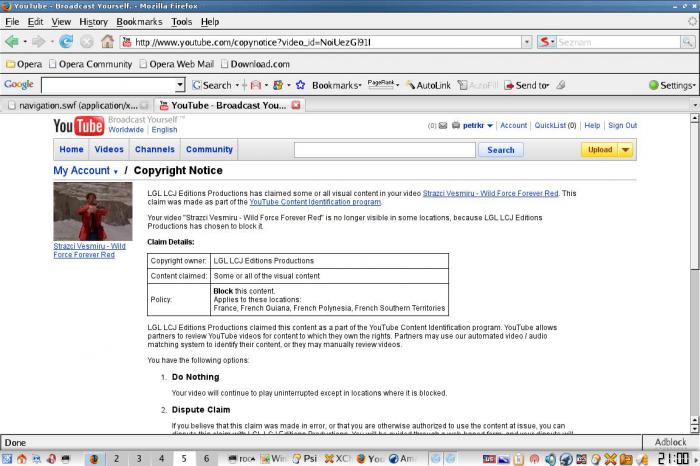Open the YouTube Content Identification program link
Screen dimensions: 700x466
coord(315,202)
